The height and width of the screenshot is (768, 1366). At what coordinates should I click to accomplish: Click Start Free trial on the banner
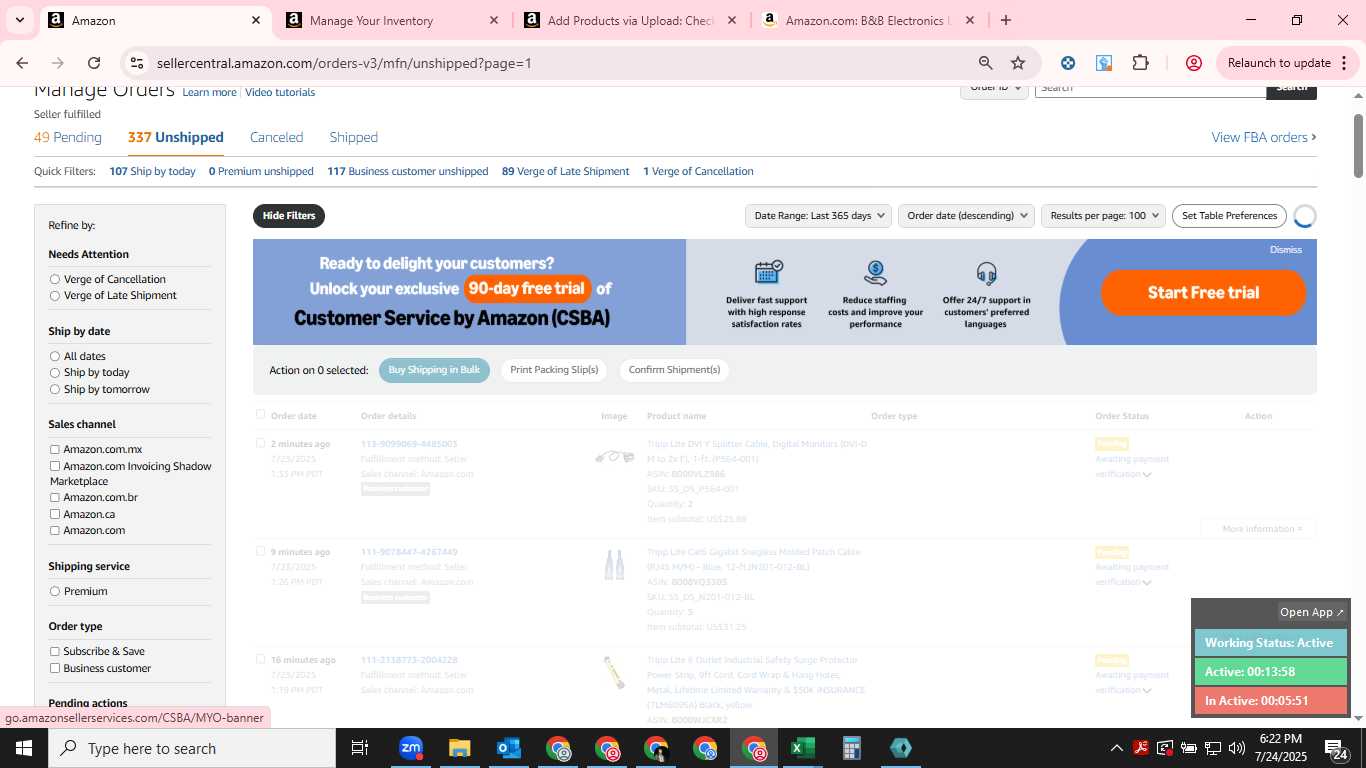(x=1203, y=292)
